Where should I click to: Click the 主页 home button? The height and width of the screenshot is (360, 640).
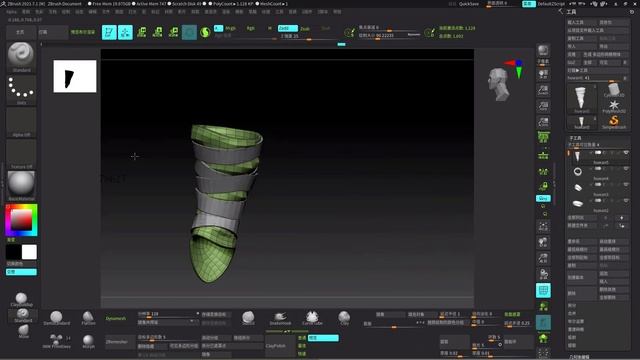click(20, 32)
